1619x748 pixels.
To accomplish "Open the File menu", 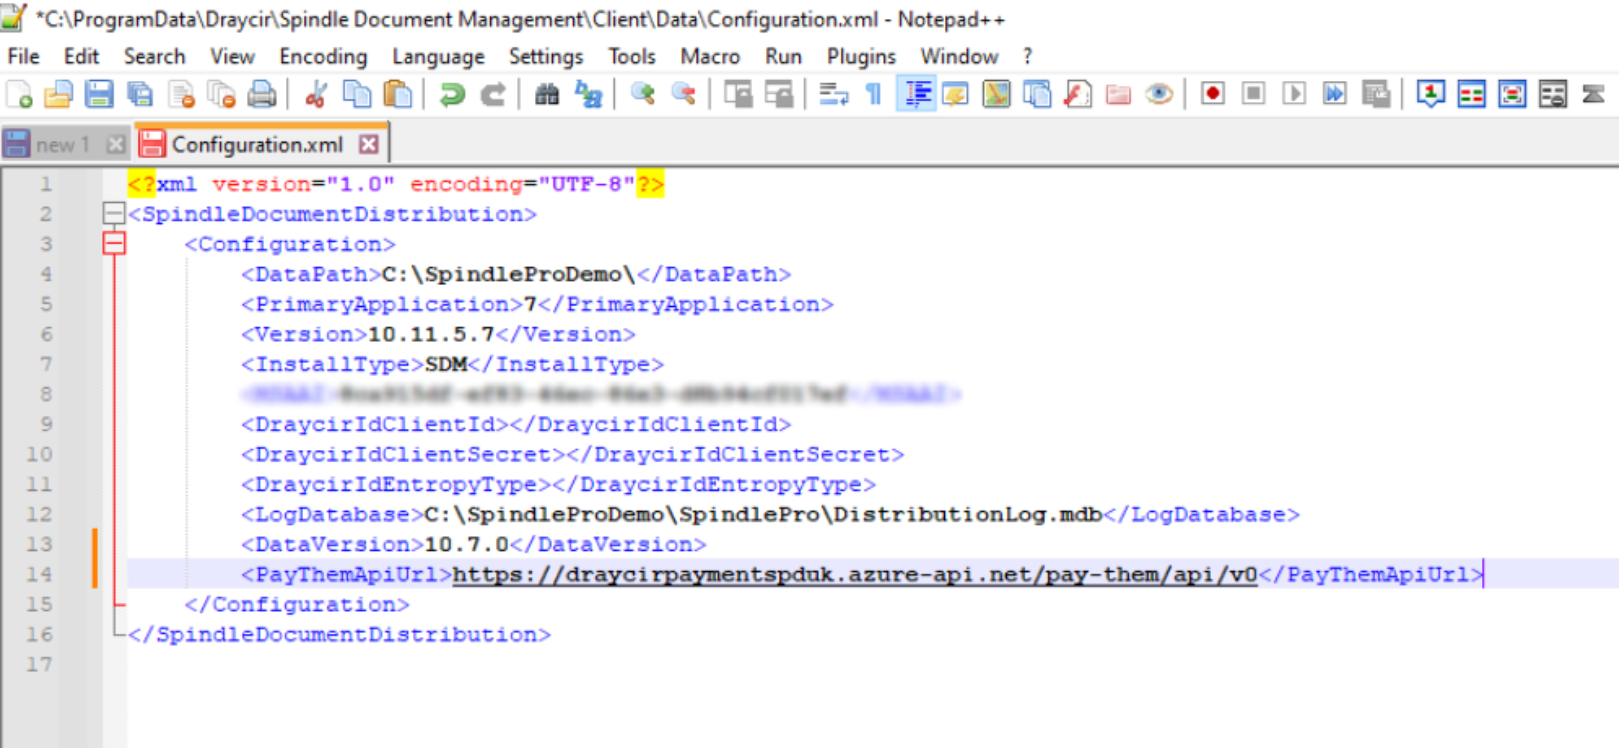I will (x=23, y=56).
